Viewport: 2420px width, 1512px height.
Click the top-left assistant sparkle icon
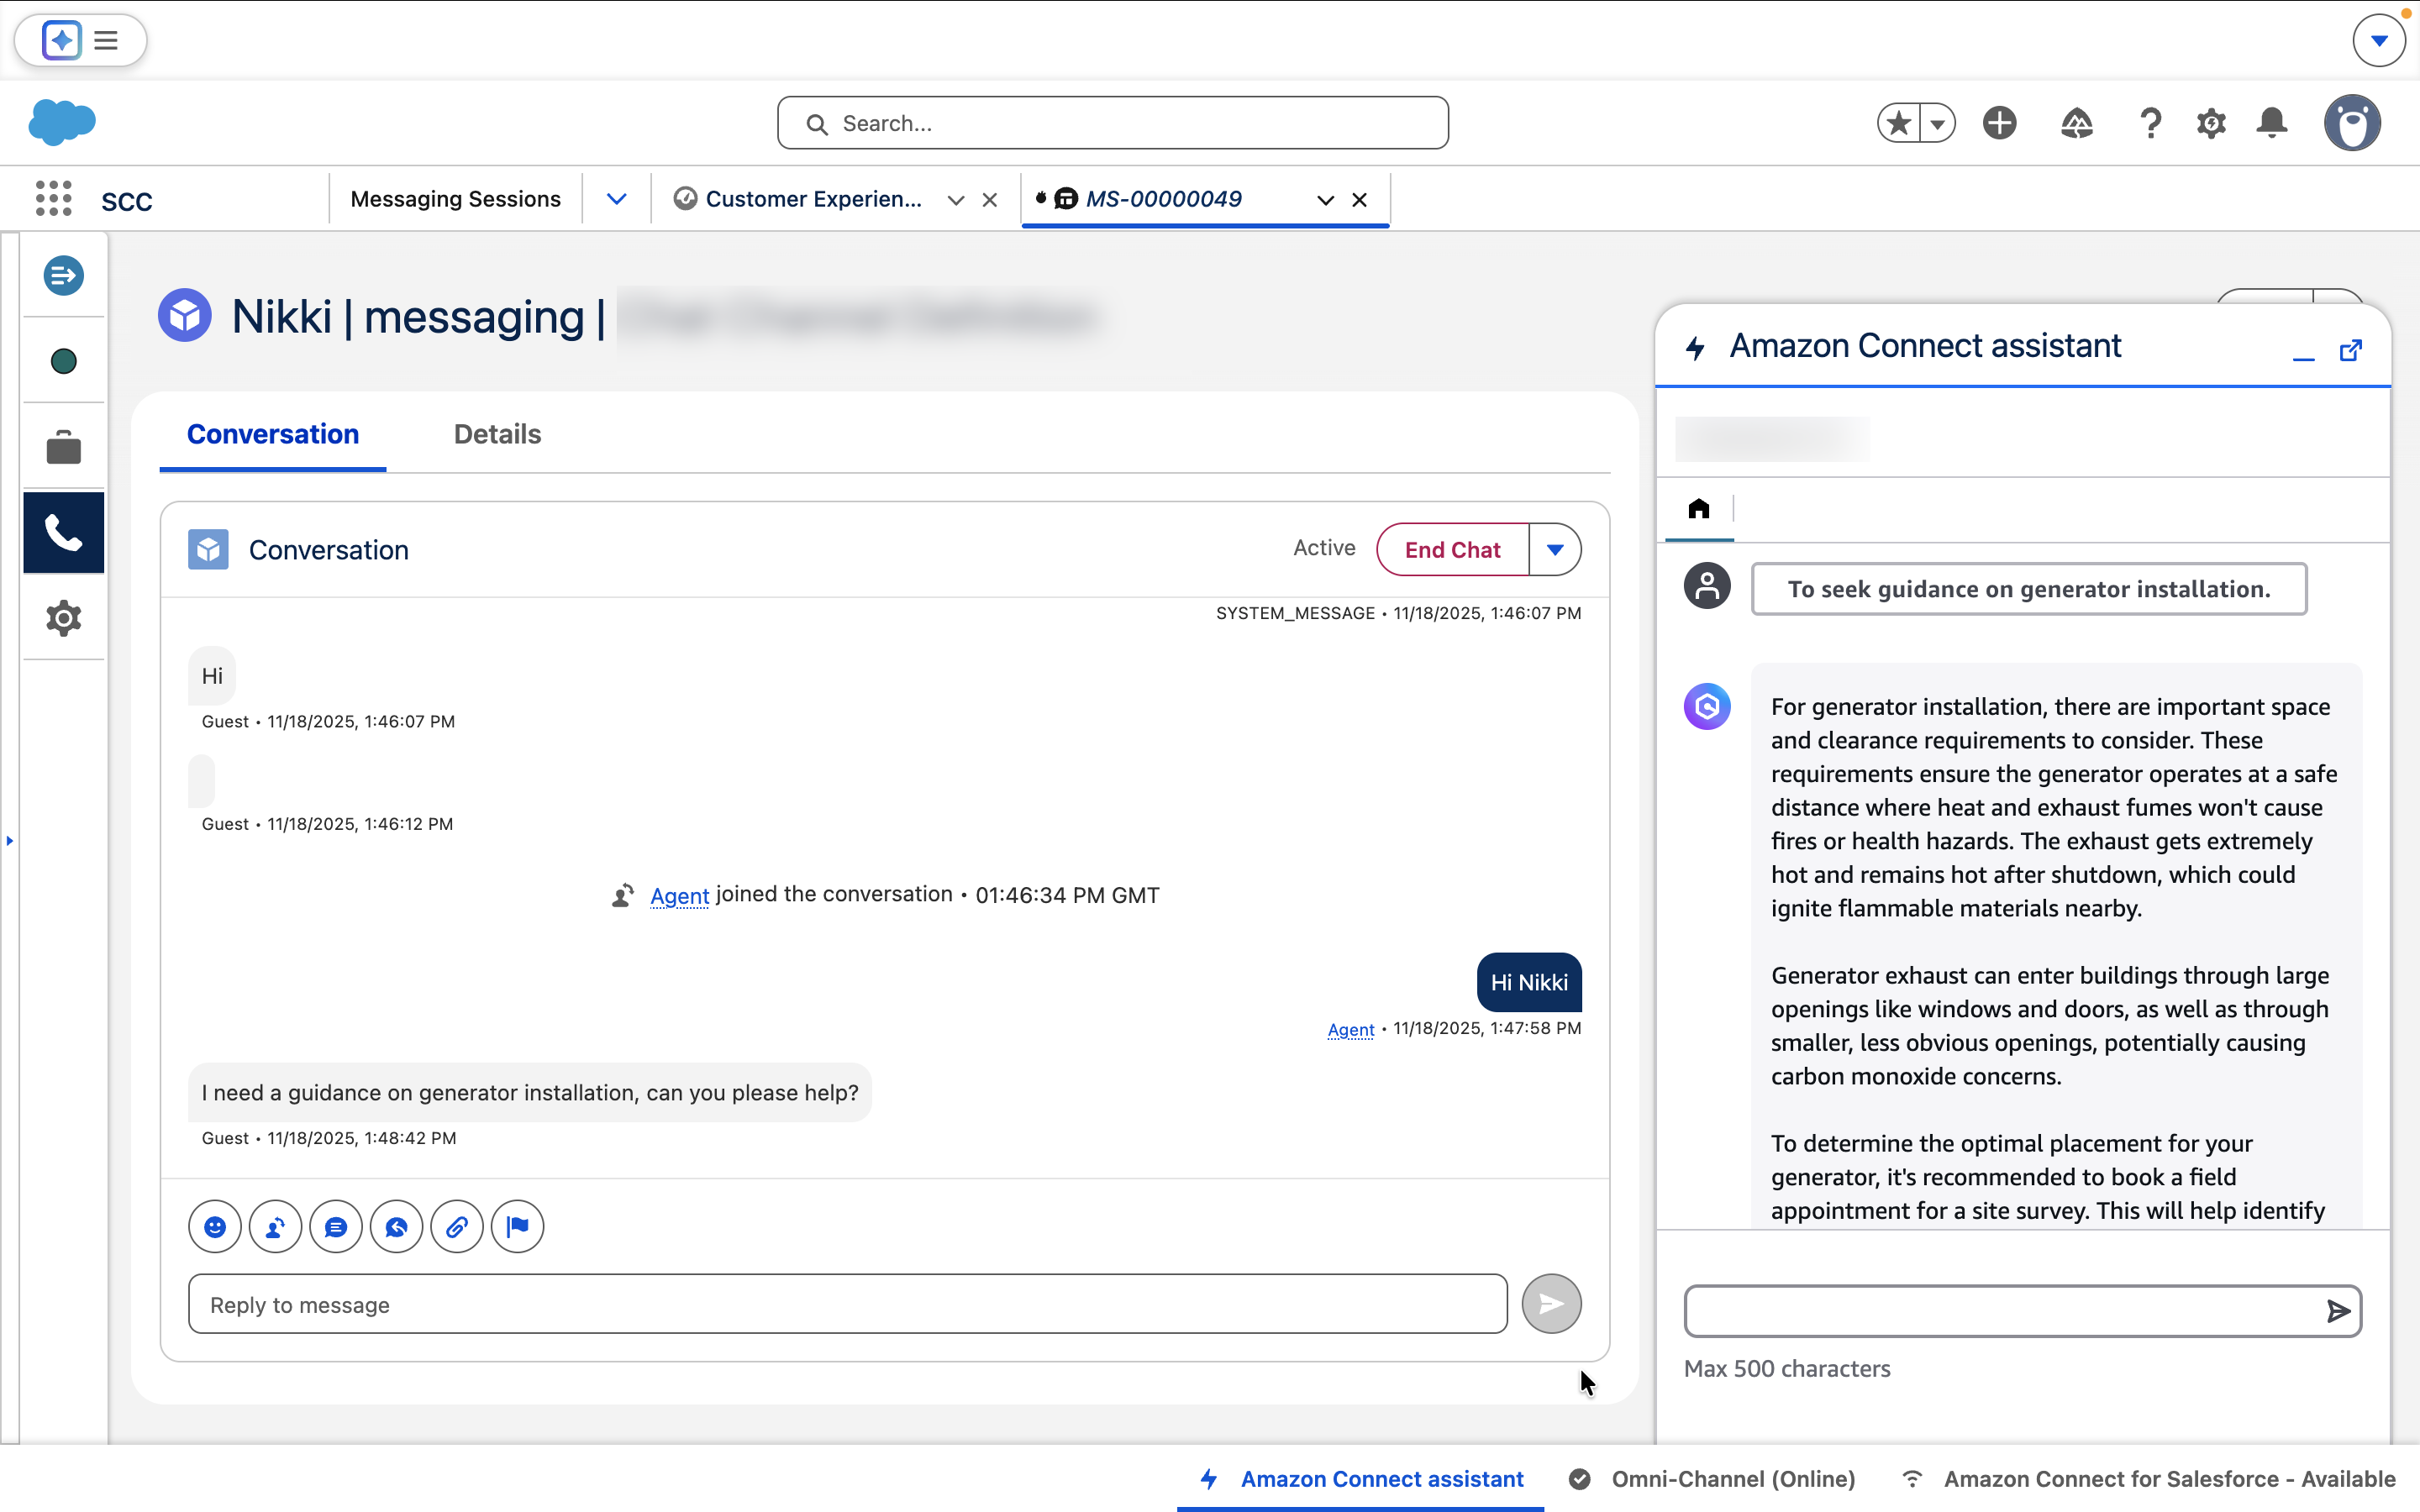(62, 40)
